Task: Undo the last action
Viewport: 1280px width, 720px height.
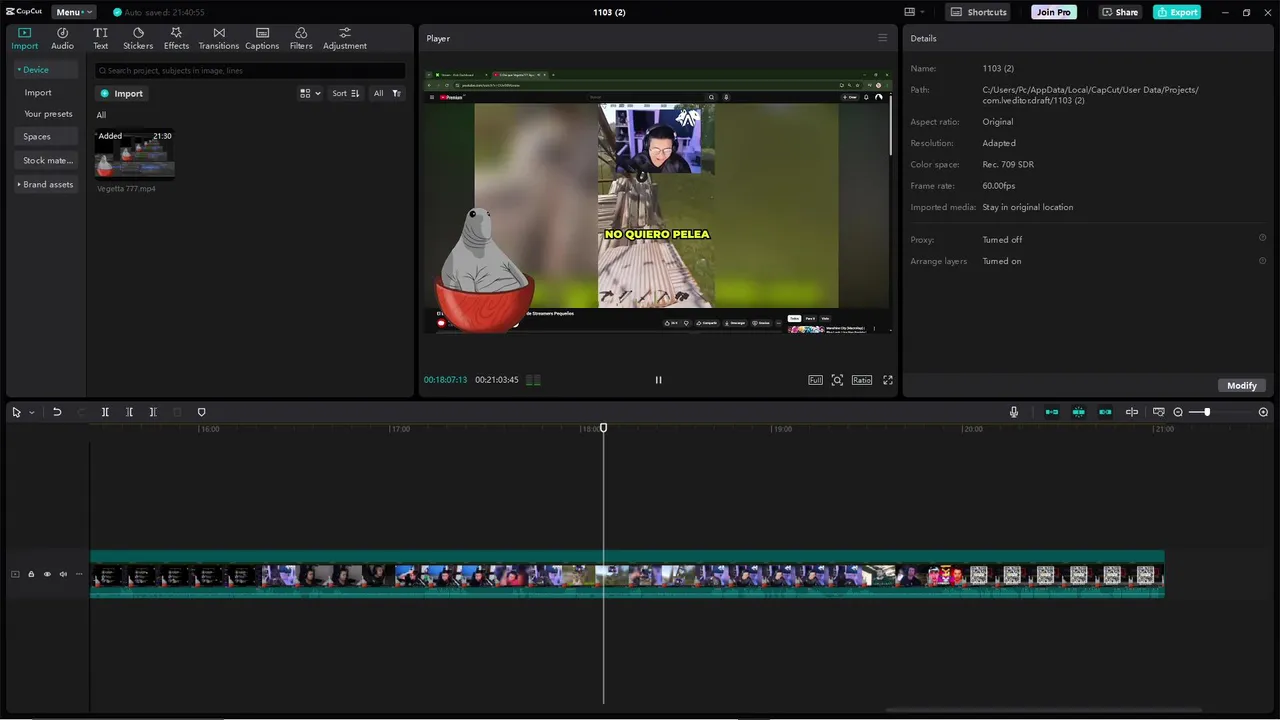Action: (x=57, y=412)
